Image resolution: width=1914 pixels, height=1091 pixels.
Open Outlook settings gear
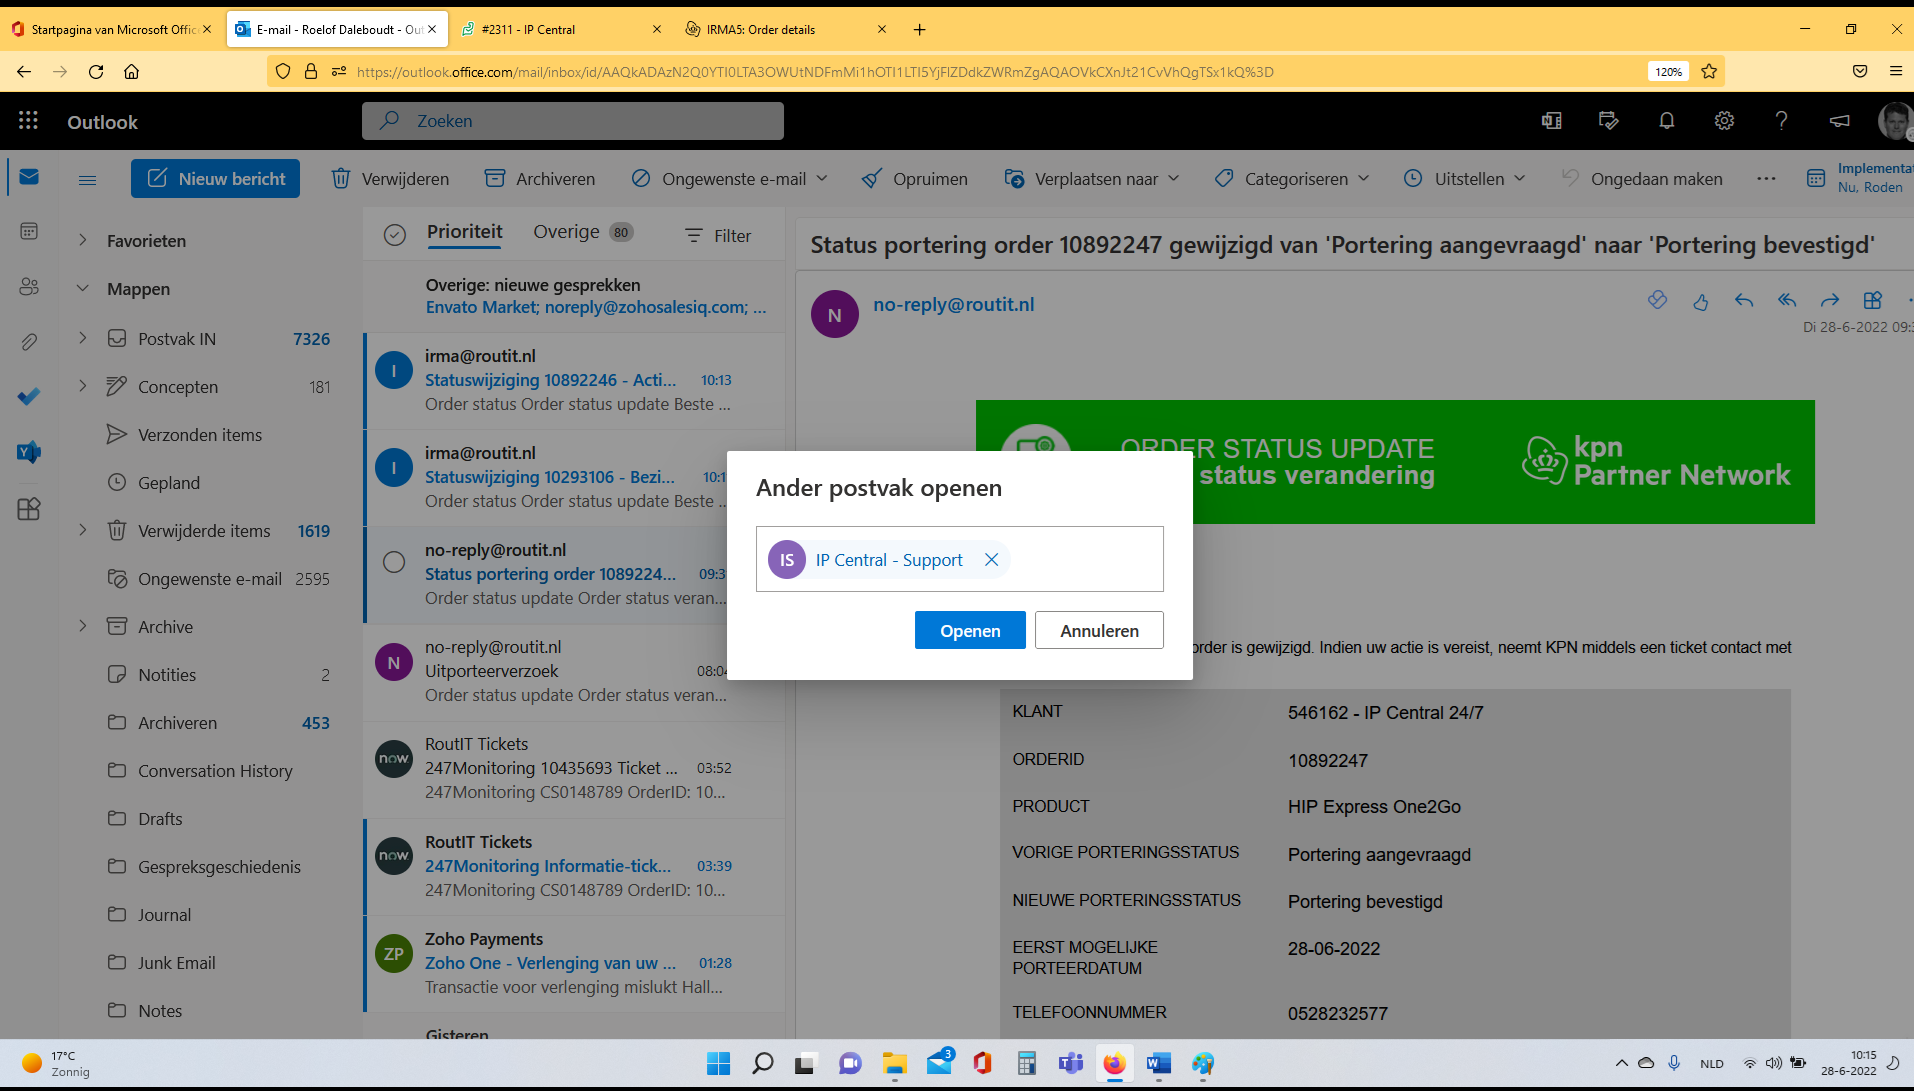tap(1724, 121)
